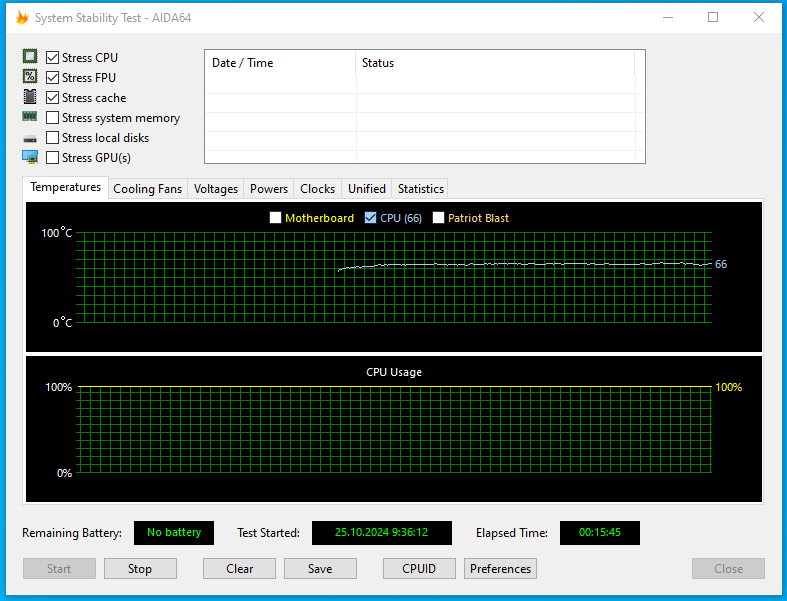
Task: Switch to the Unified tab
Action: tap(367, 189)
